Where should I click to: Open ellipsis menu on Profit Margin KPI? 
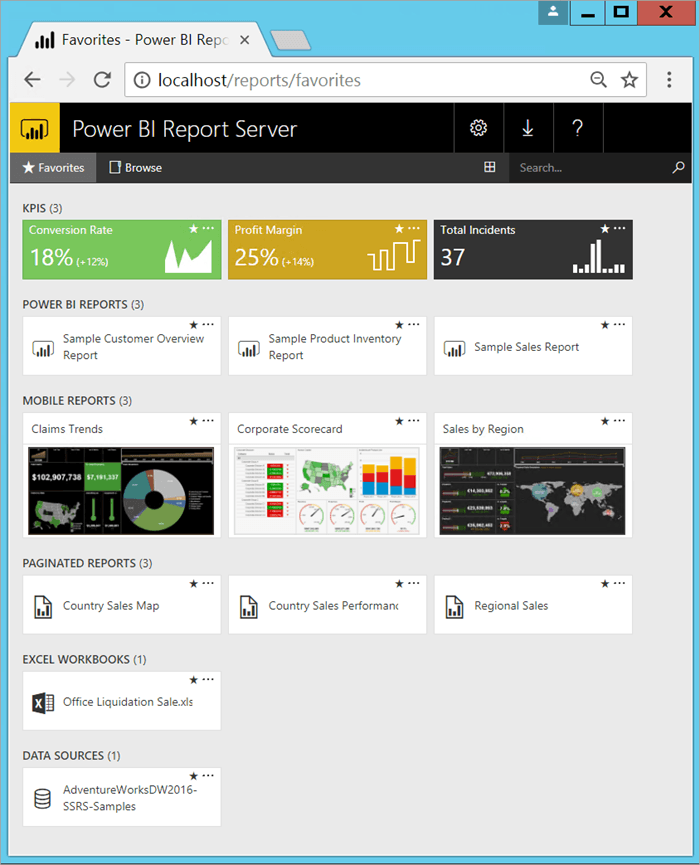414,228
